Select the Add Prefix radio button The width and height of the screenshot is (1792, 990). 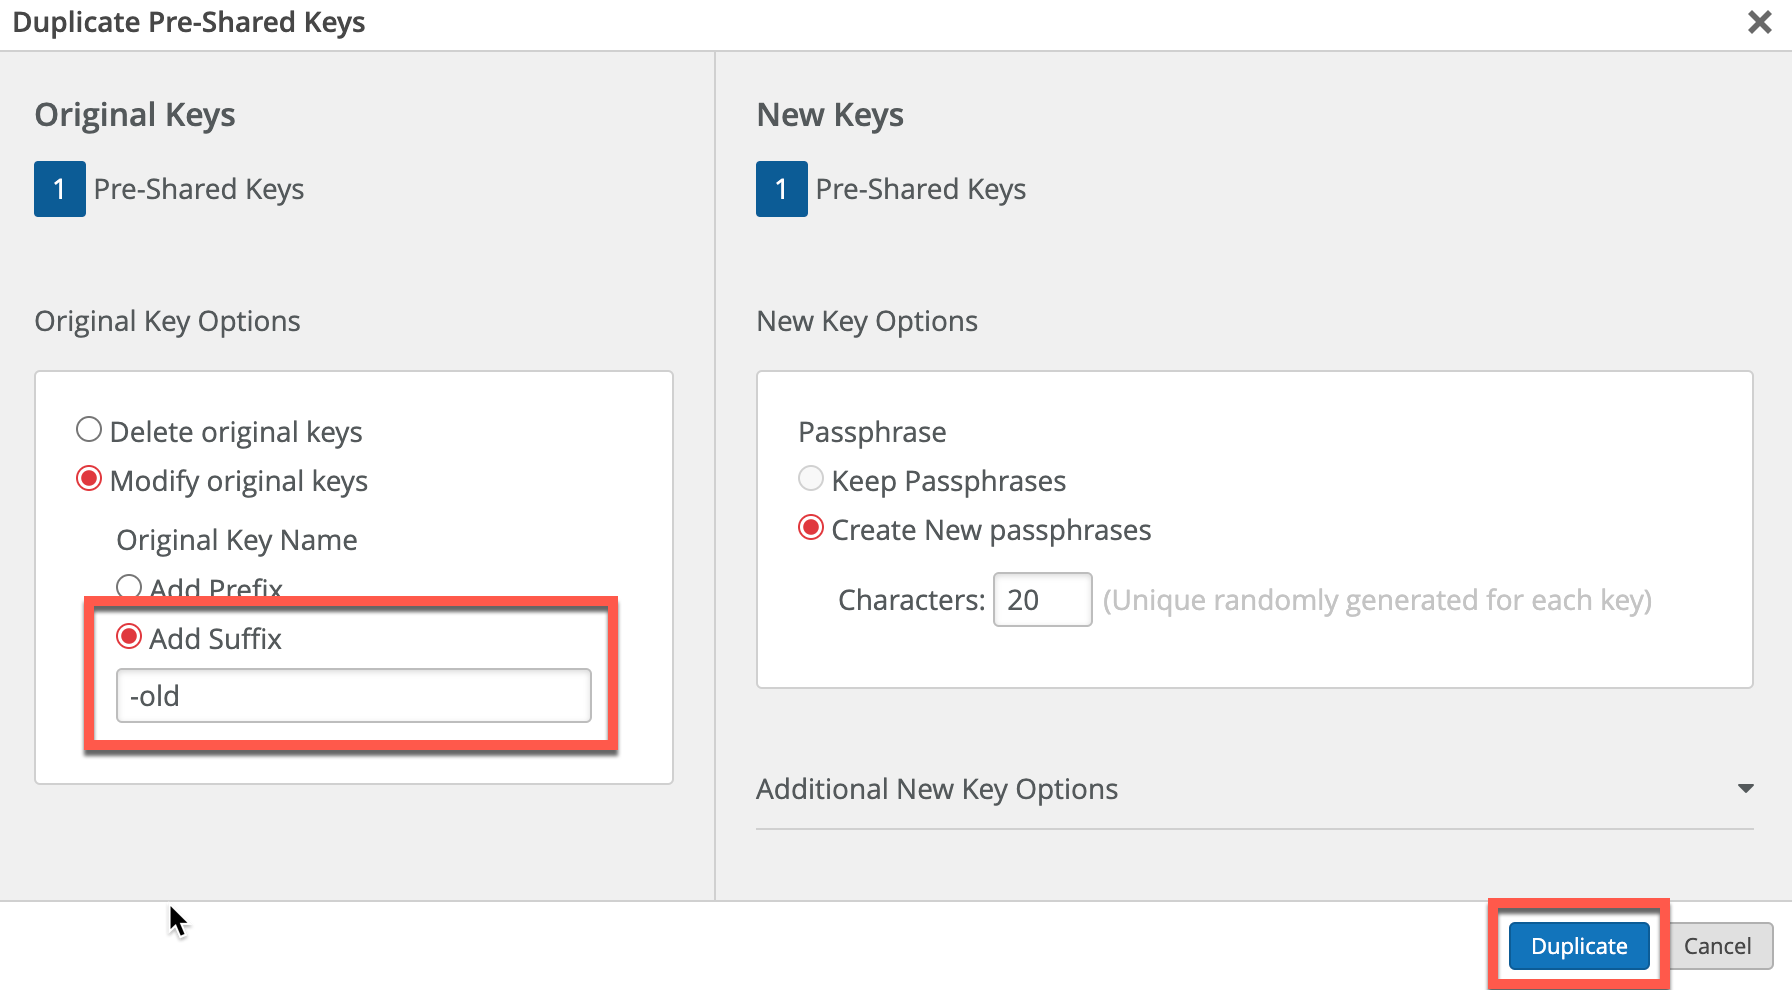(x=129, y=586)
